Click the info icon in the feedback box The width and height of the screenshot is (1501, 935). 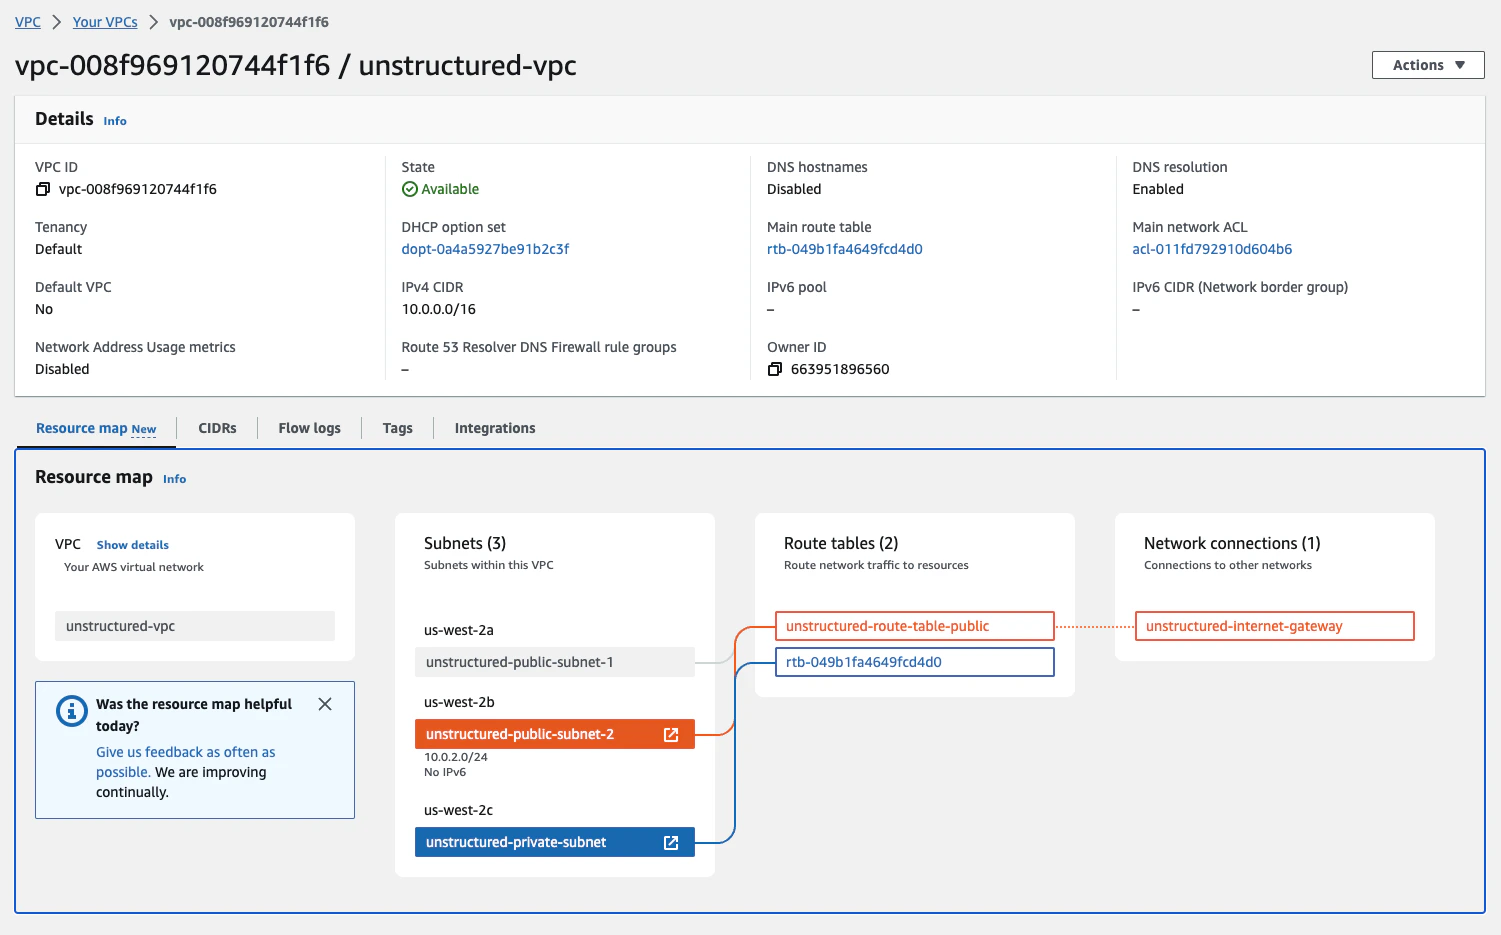pyautogui.click(x=71, y=710)
